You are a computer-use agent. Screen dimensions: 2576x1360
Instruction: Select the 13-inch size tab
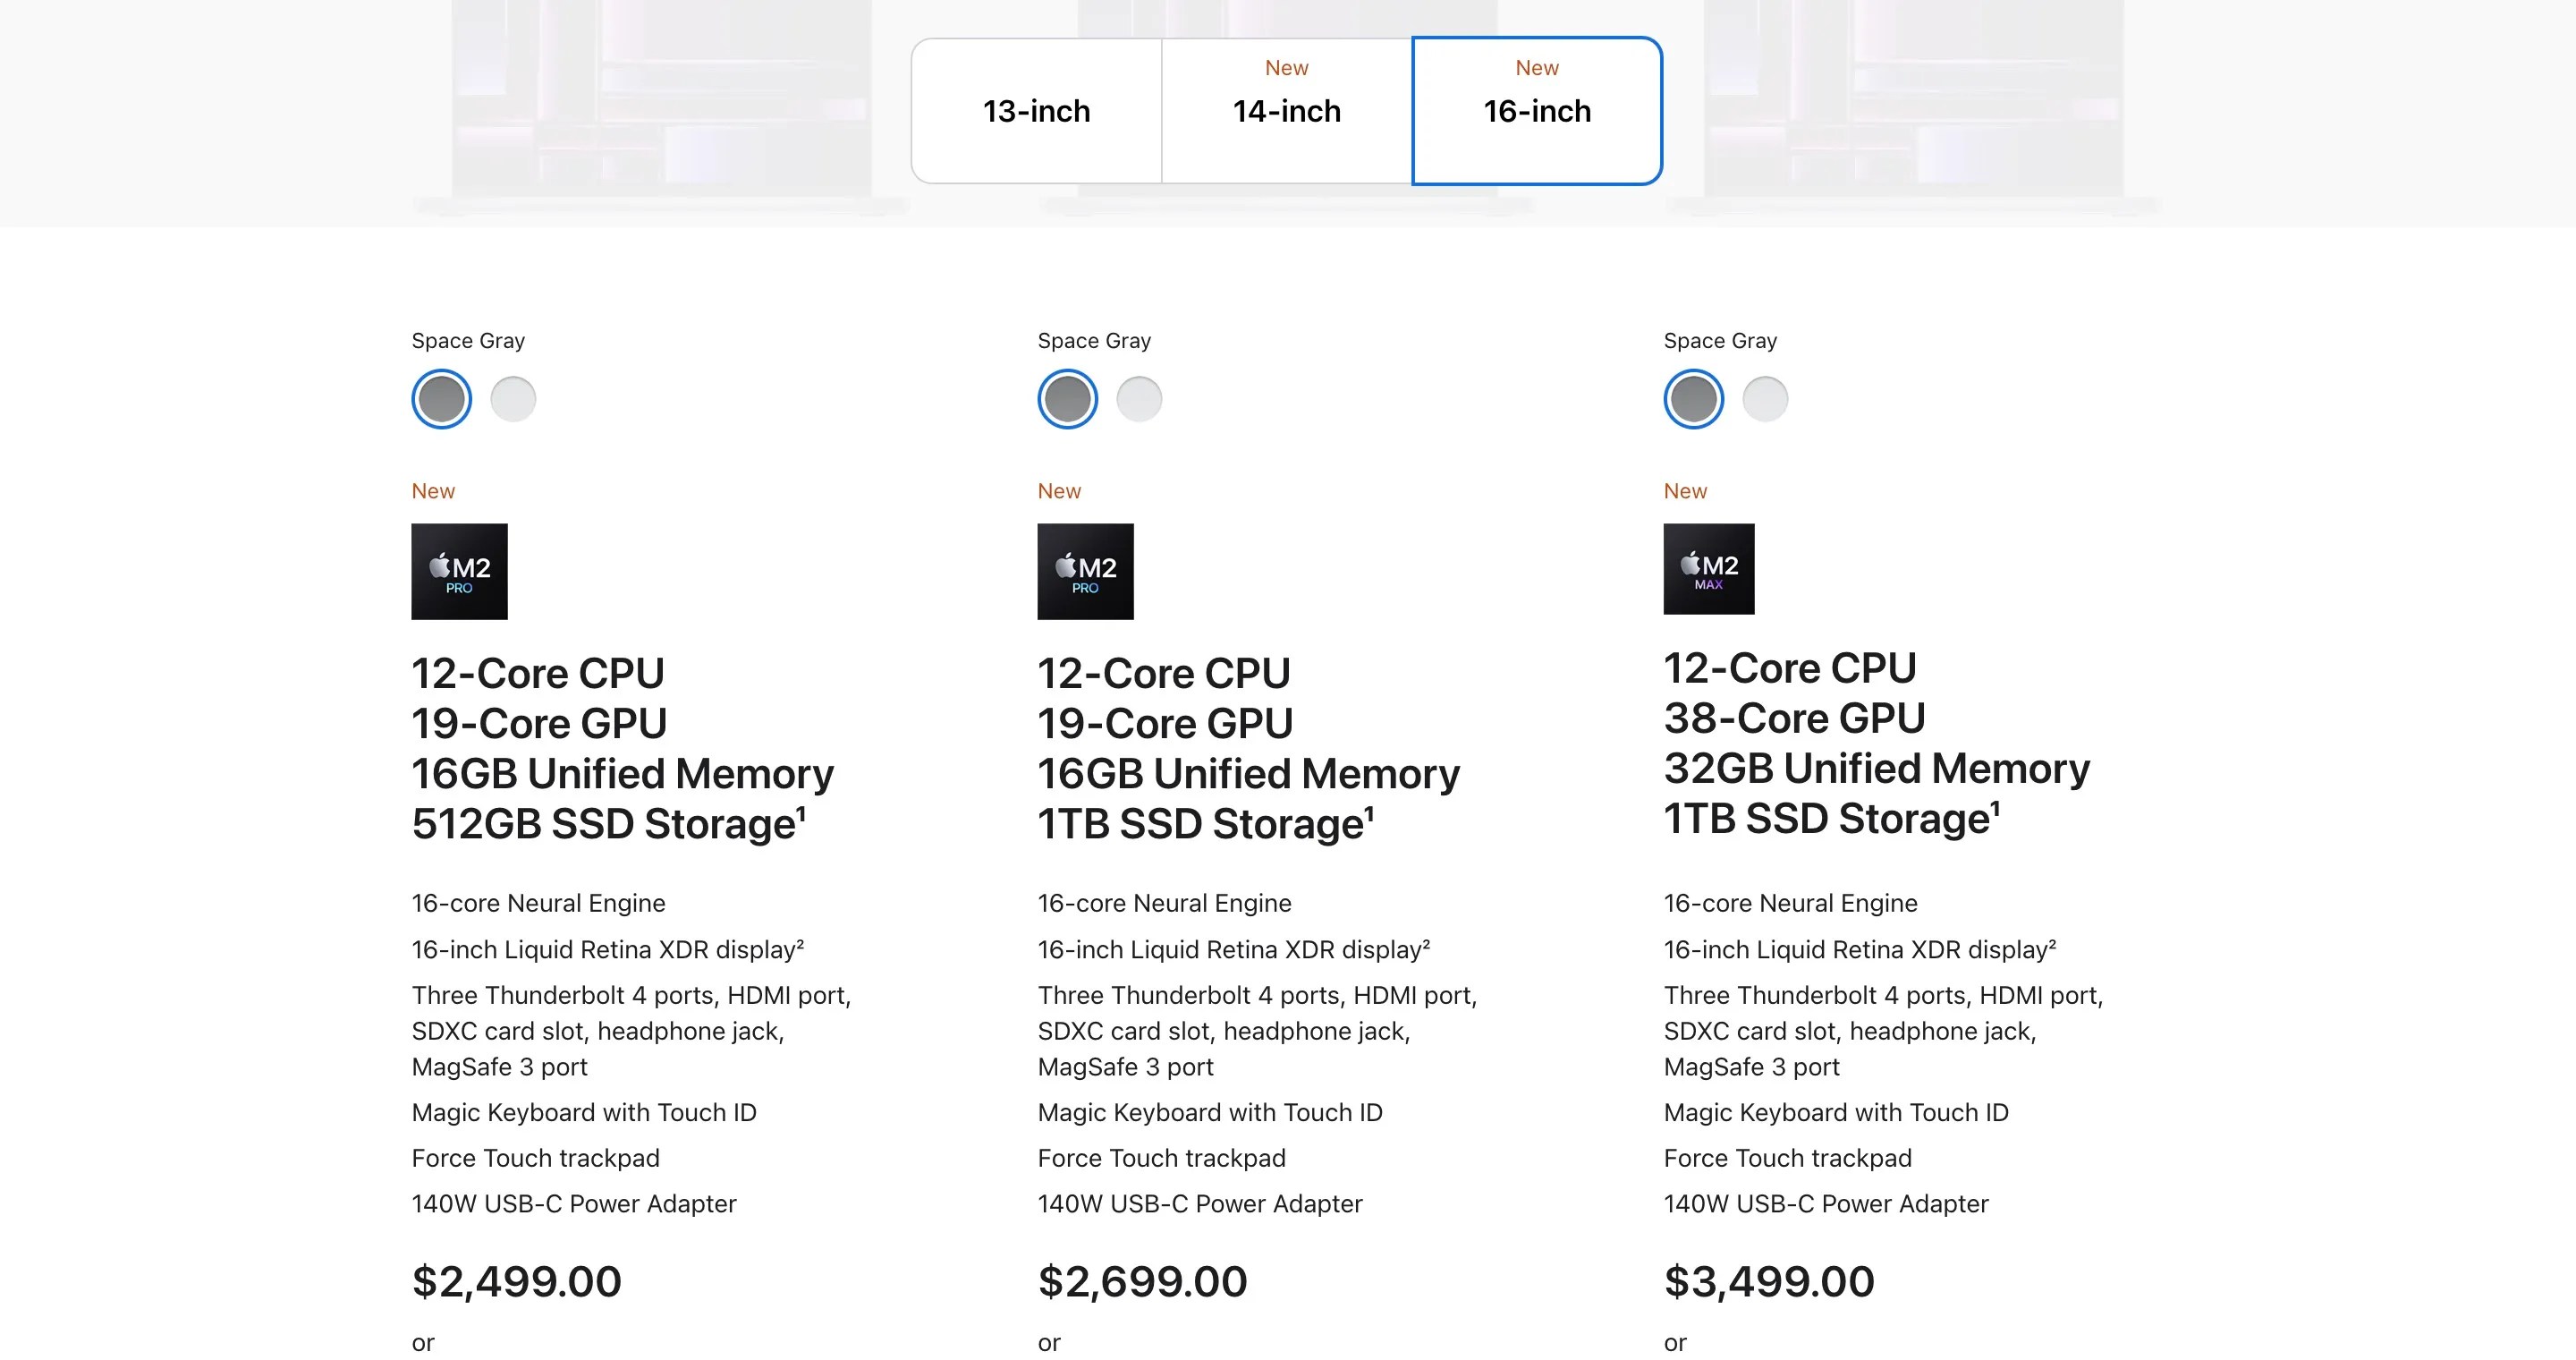[x=1036, y=111]
